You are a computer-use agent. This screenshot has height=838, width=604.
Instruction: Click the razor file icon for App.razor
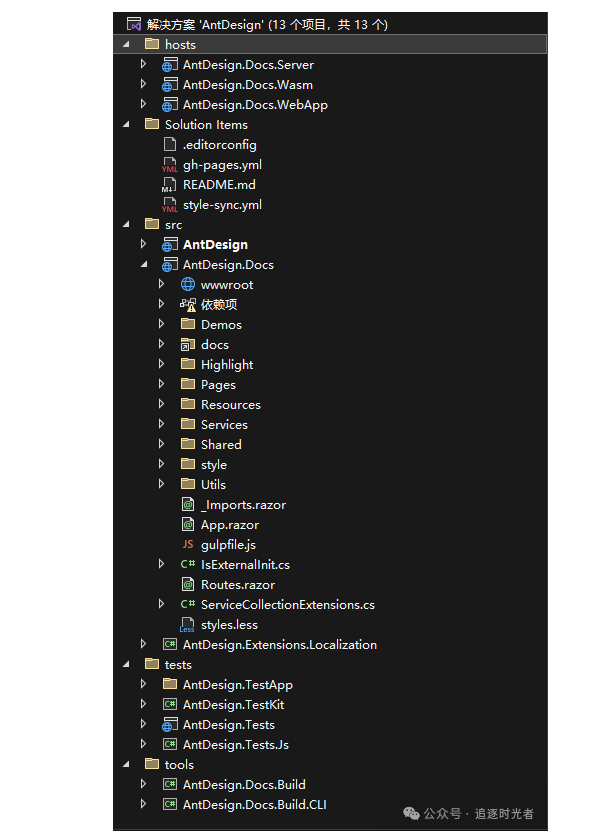[x=187, y=525]
